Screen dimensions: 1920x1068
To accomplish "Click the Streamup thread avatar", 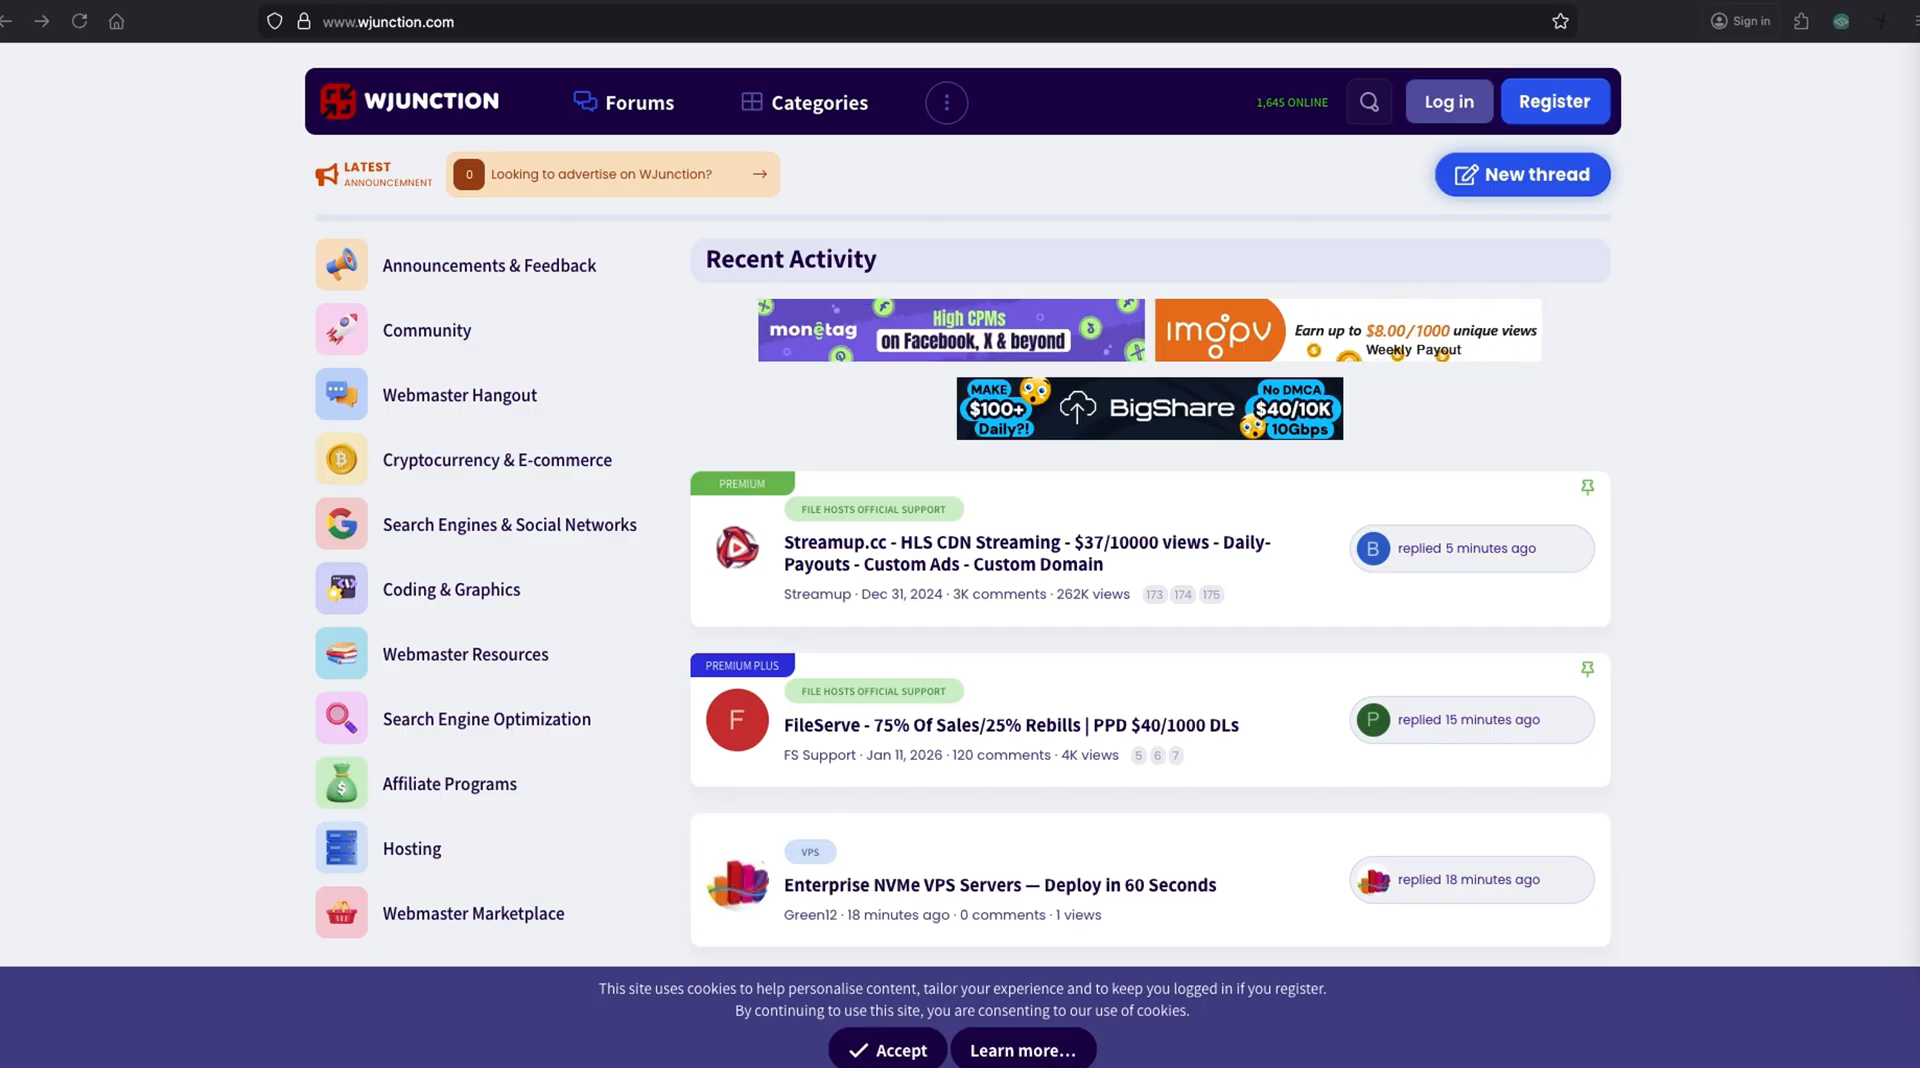I will (x=737, y=548).
